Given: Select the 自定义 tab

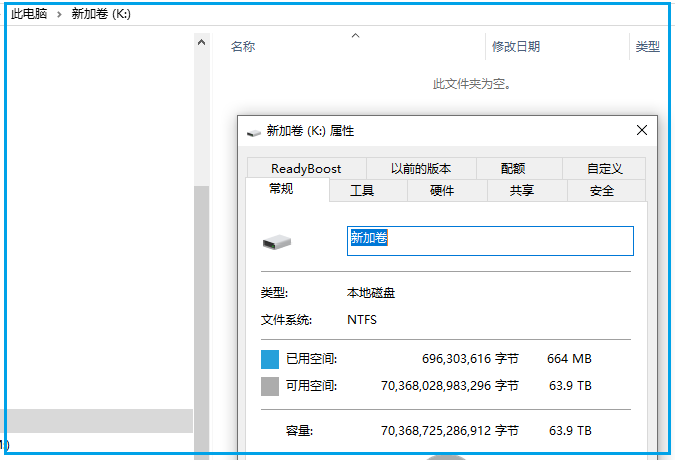Looking at the screenshot, I should click(604, 169).
